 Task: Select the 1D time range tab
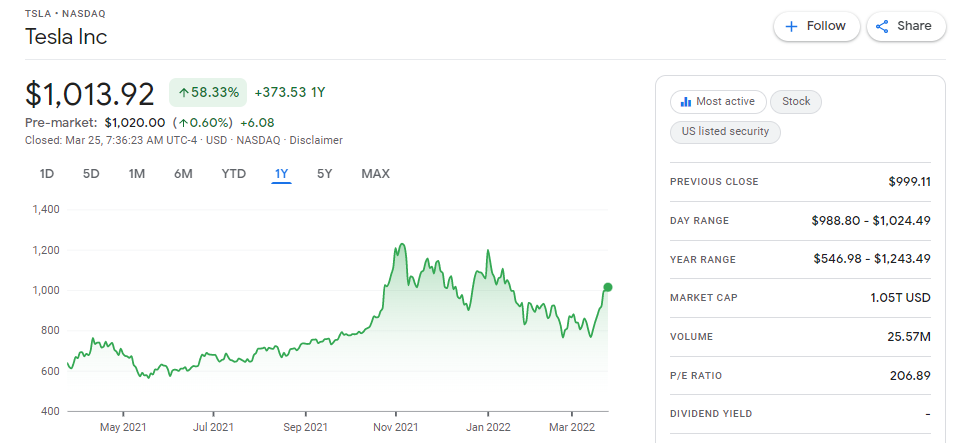47,174
